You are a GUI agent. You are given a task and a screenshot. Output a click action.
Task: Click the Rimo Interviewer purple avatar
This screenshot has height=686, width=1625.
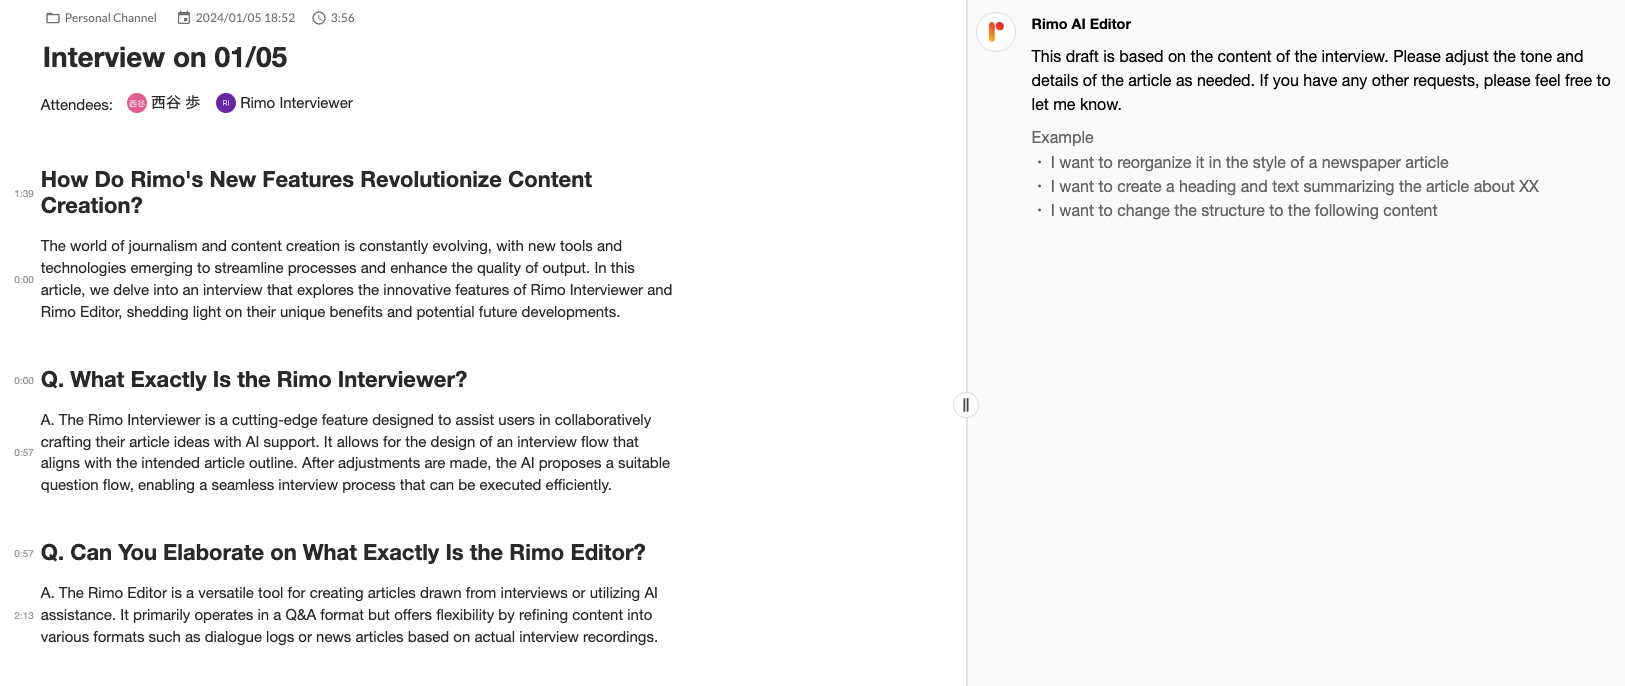226,103
